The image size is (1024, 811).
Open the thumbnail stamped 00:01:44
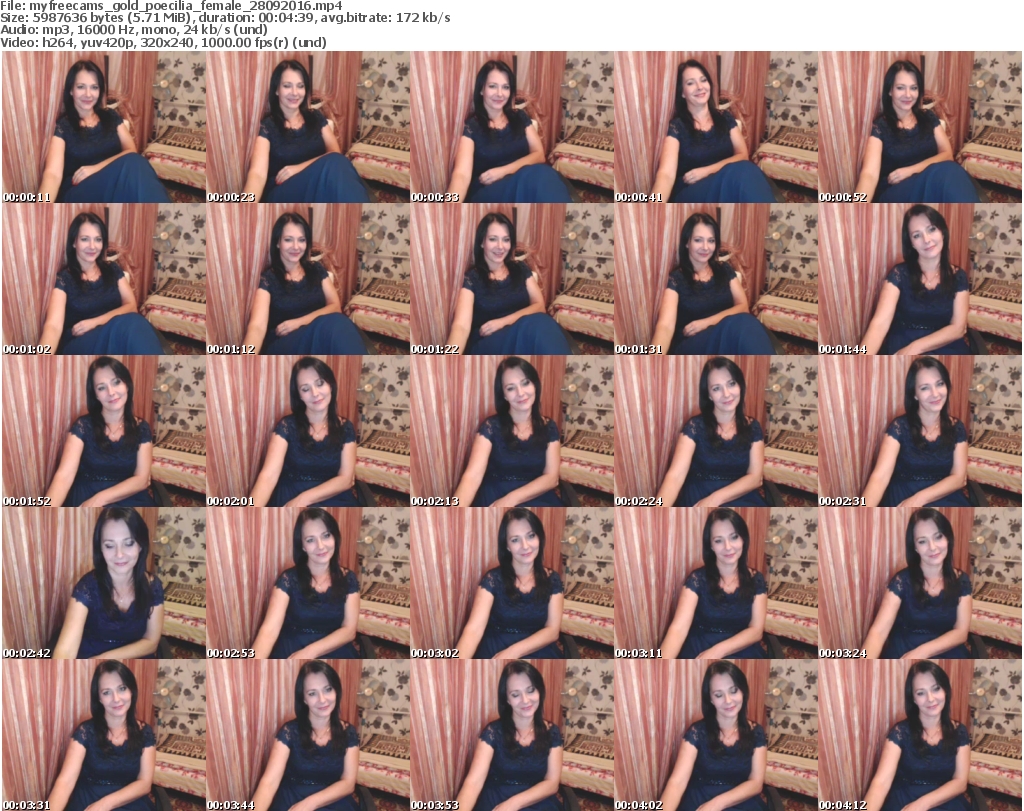(x=920, y=279)
